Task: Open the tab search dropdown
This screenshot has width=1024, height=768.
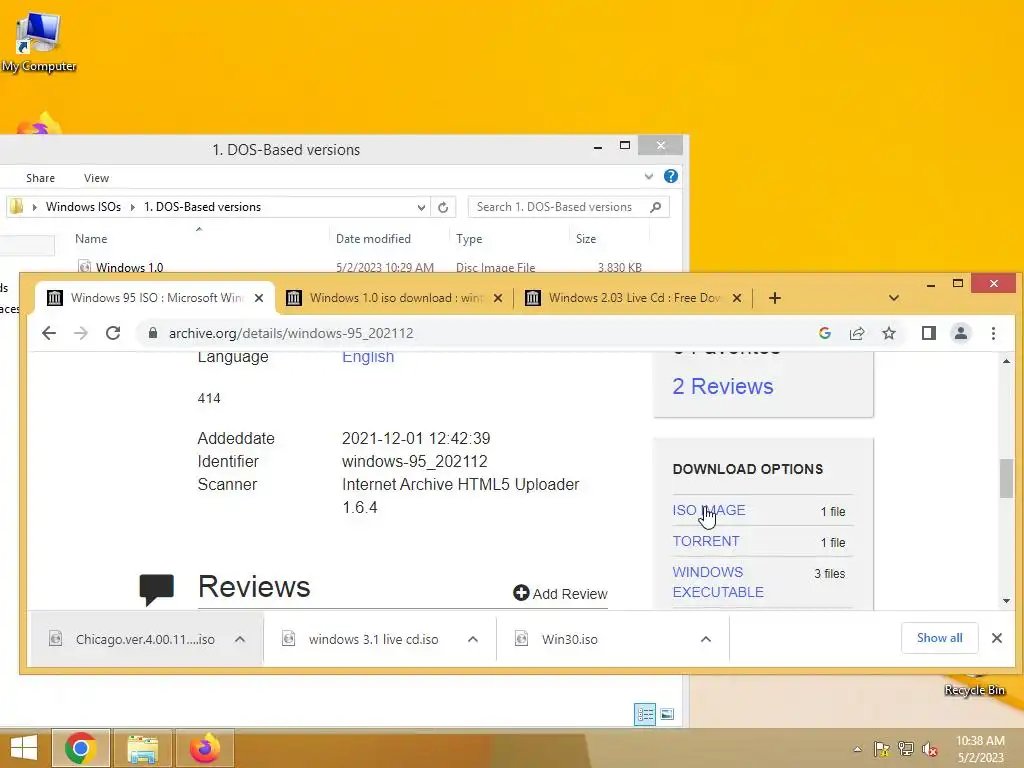Action: 894,298
